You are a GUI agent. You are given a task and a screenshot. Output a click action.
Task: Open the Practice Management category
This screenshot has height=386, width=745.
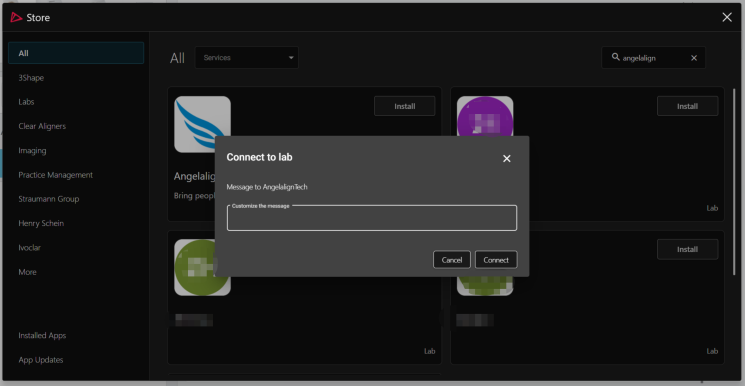(x=56, y=174)
